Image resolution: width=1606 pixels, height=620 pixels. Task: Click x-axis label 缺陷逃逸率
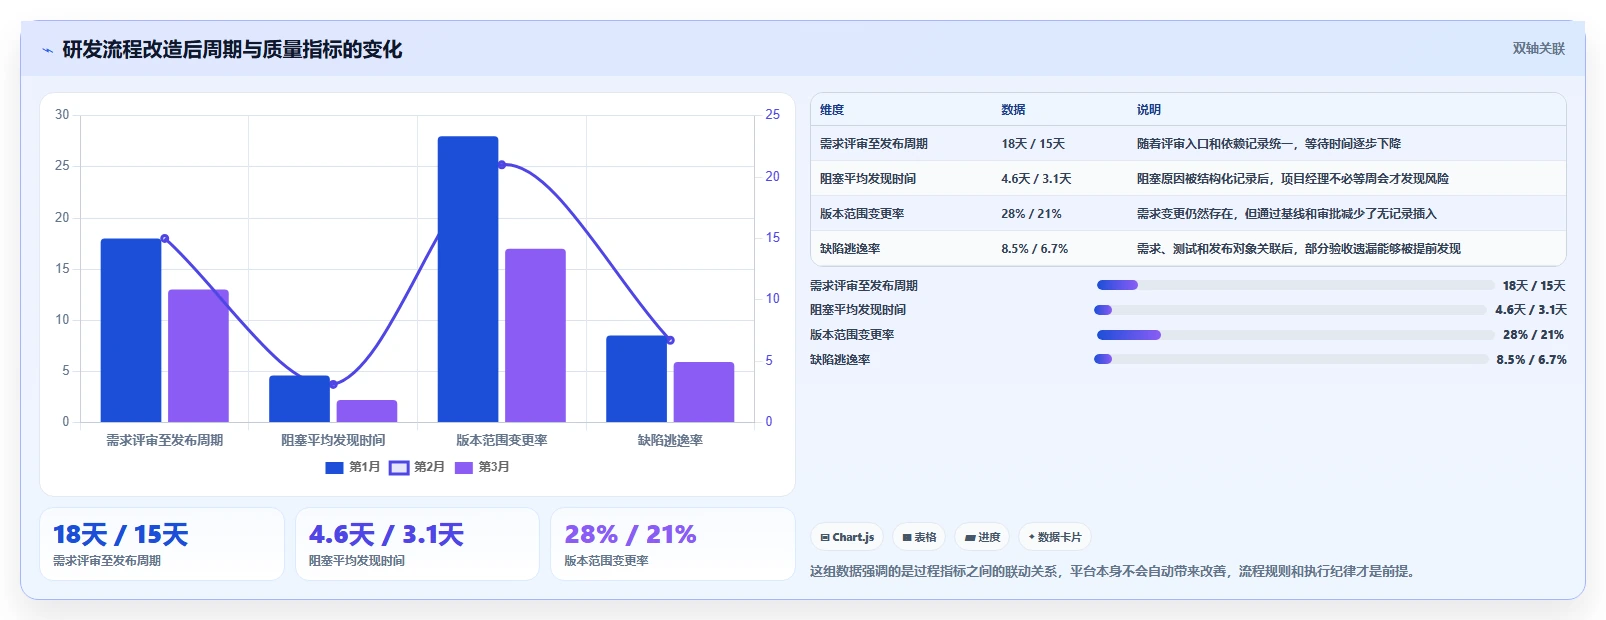[670, 440]
